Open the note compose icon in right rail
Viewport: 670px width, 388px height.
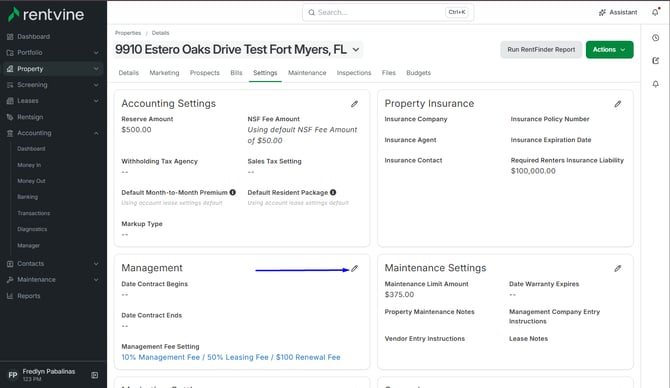pyautogui.click(x=655, y=61)
